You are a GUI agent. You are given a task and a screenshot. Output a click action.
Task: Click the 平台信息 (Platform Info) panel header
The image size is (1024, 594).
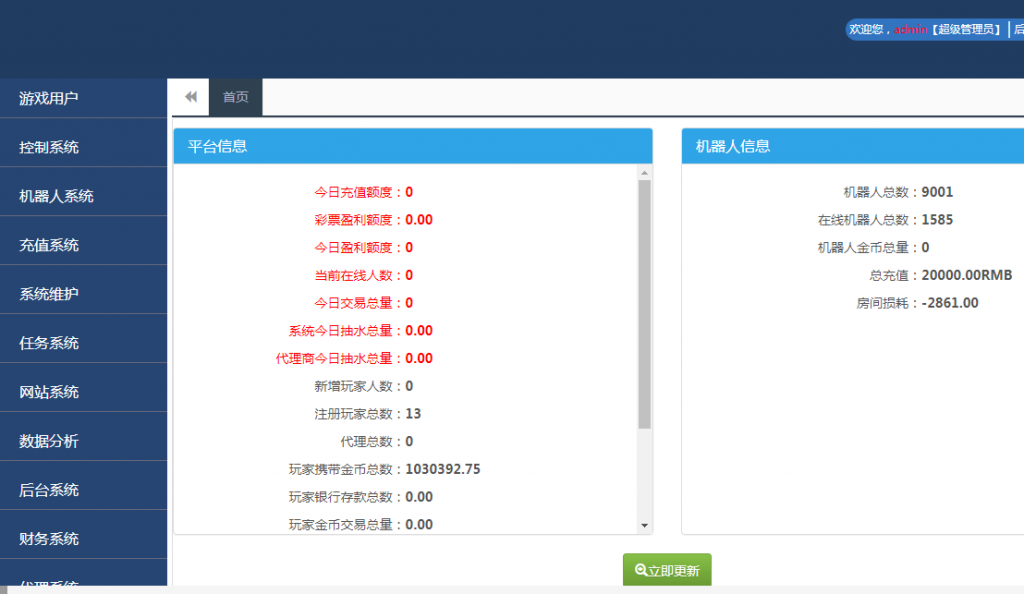click(x=413, y=146)
